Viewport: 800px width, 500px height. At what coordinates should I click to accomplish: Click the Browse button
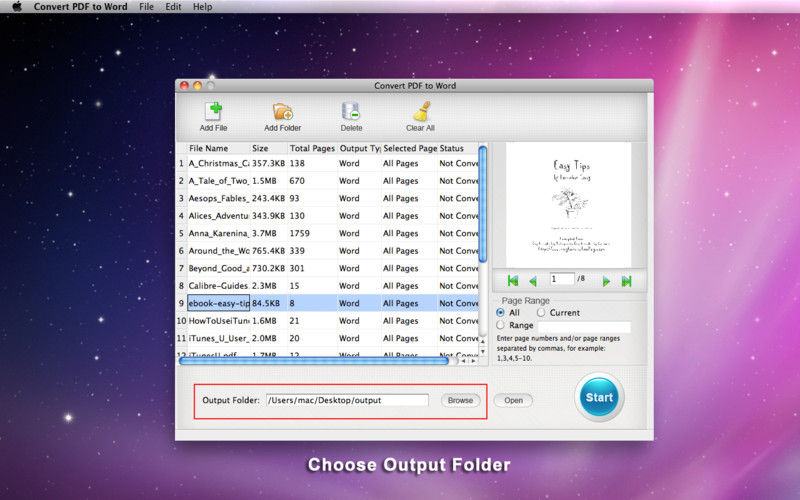(x=460, y=401)
